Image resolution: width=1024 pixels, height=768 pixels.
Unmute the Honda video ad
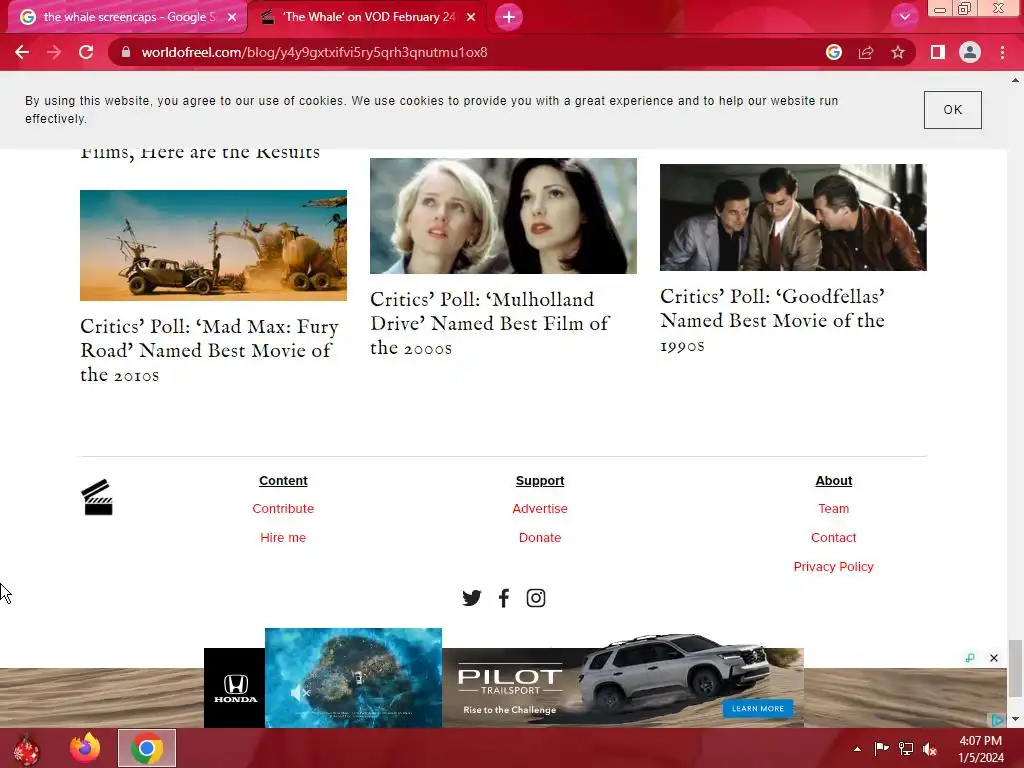point(300,692)
